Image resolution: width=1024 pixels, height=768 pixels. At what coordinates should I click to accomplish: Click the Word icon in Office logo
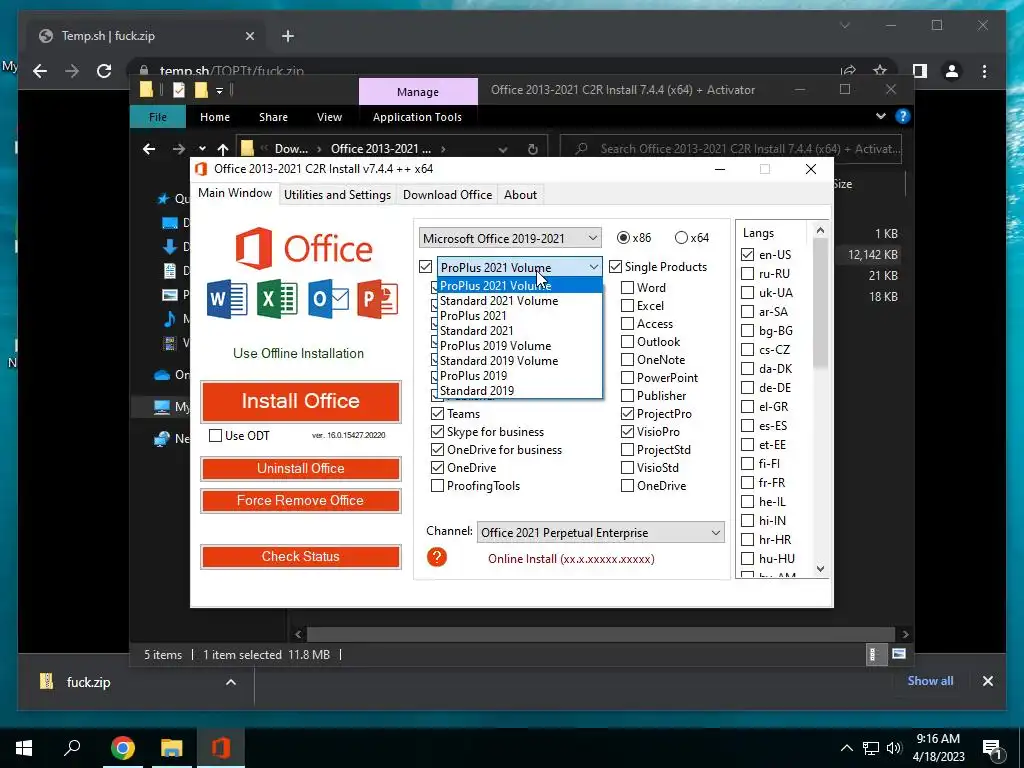coord(227,299)
